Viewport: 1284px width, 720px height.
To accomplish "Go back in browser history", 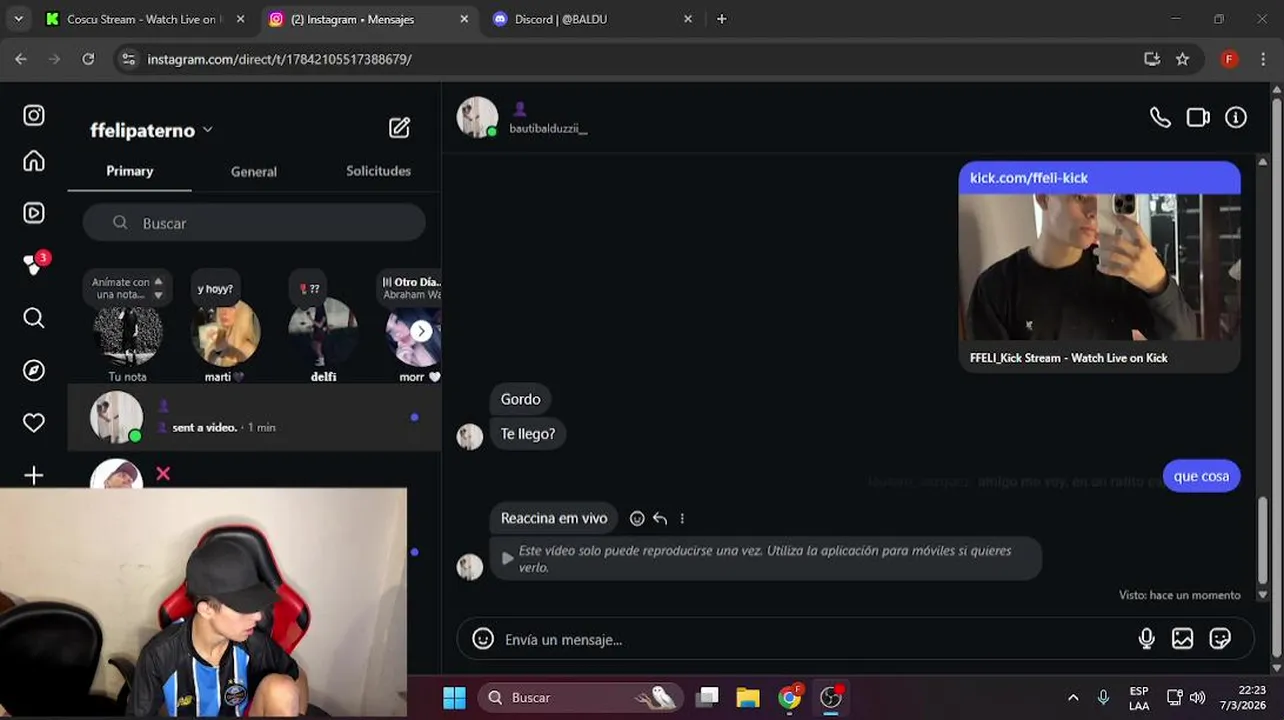I will point(21,59).
